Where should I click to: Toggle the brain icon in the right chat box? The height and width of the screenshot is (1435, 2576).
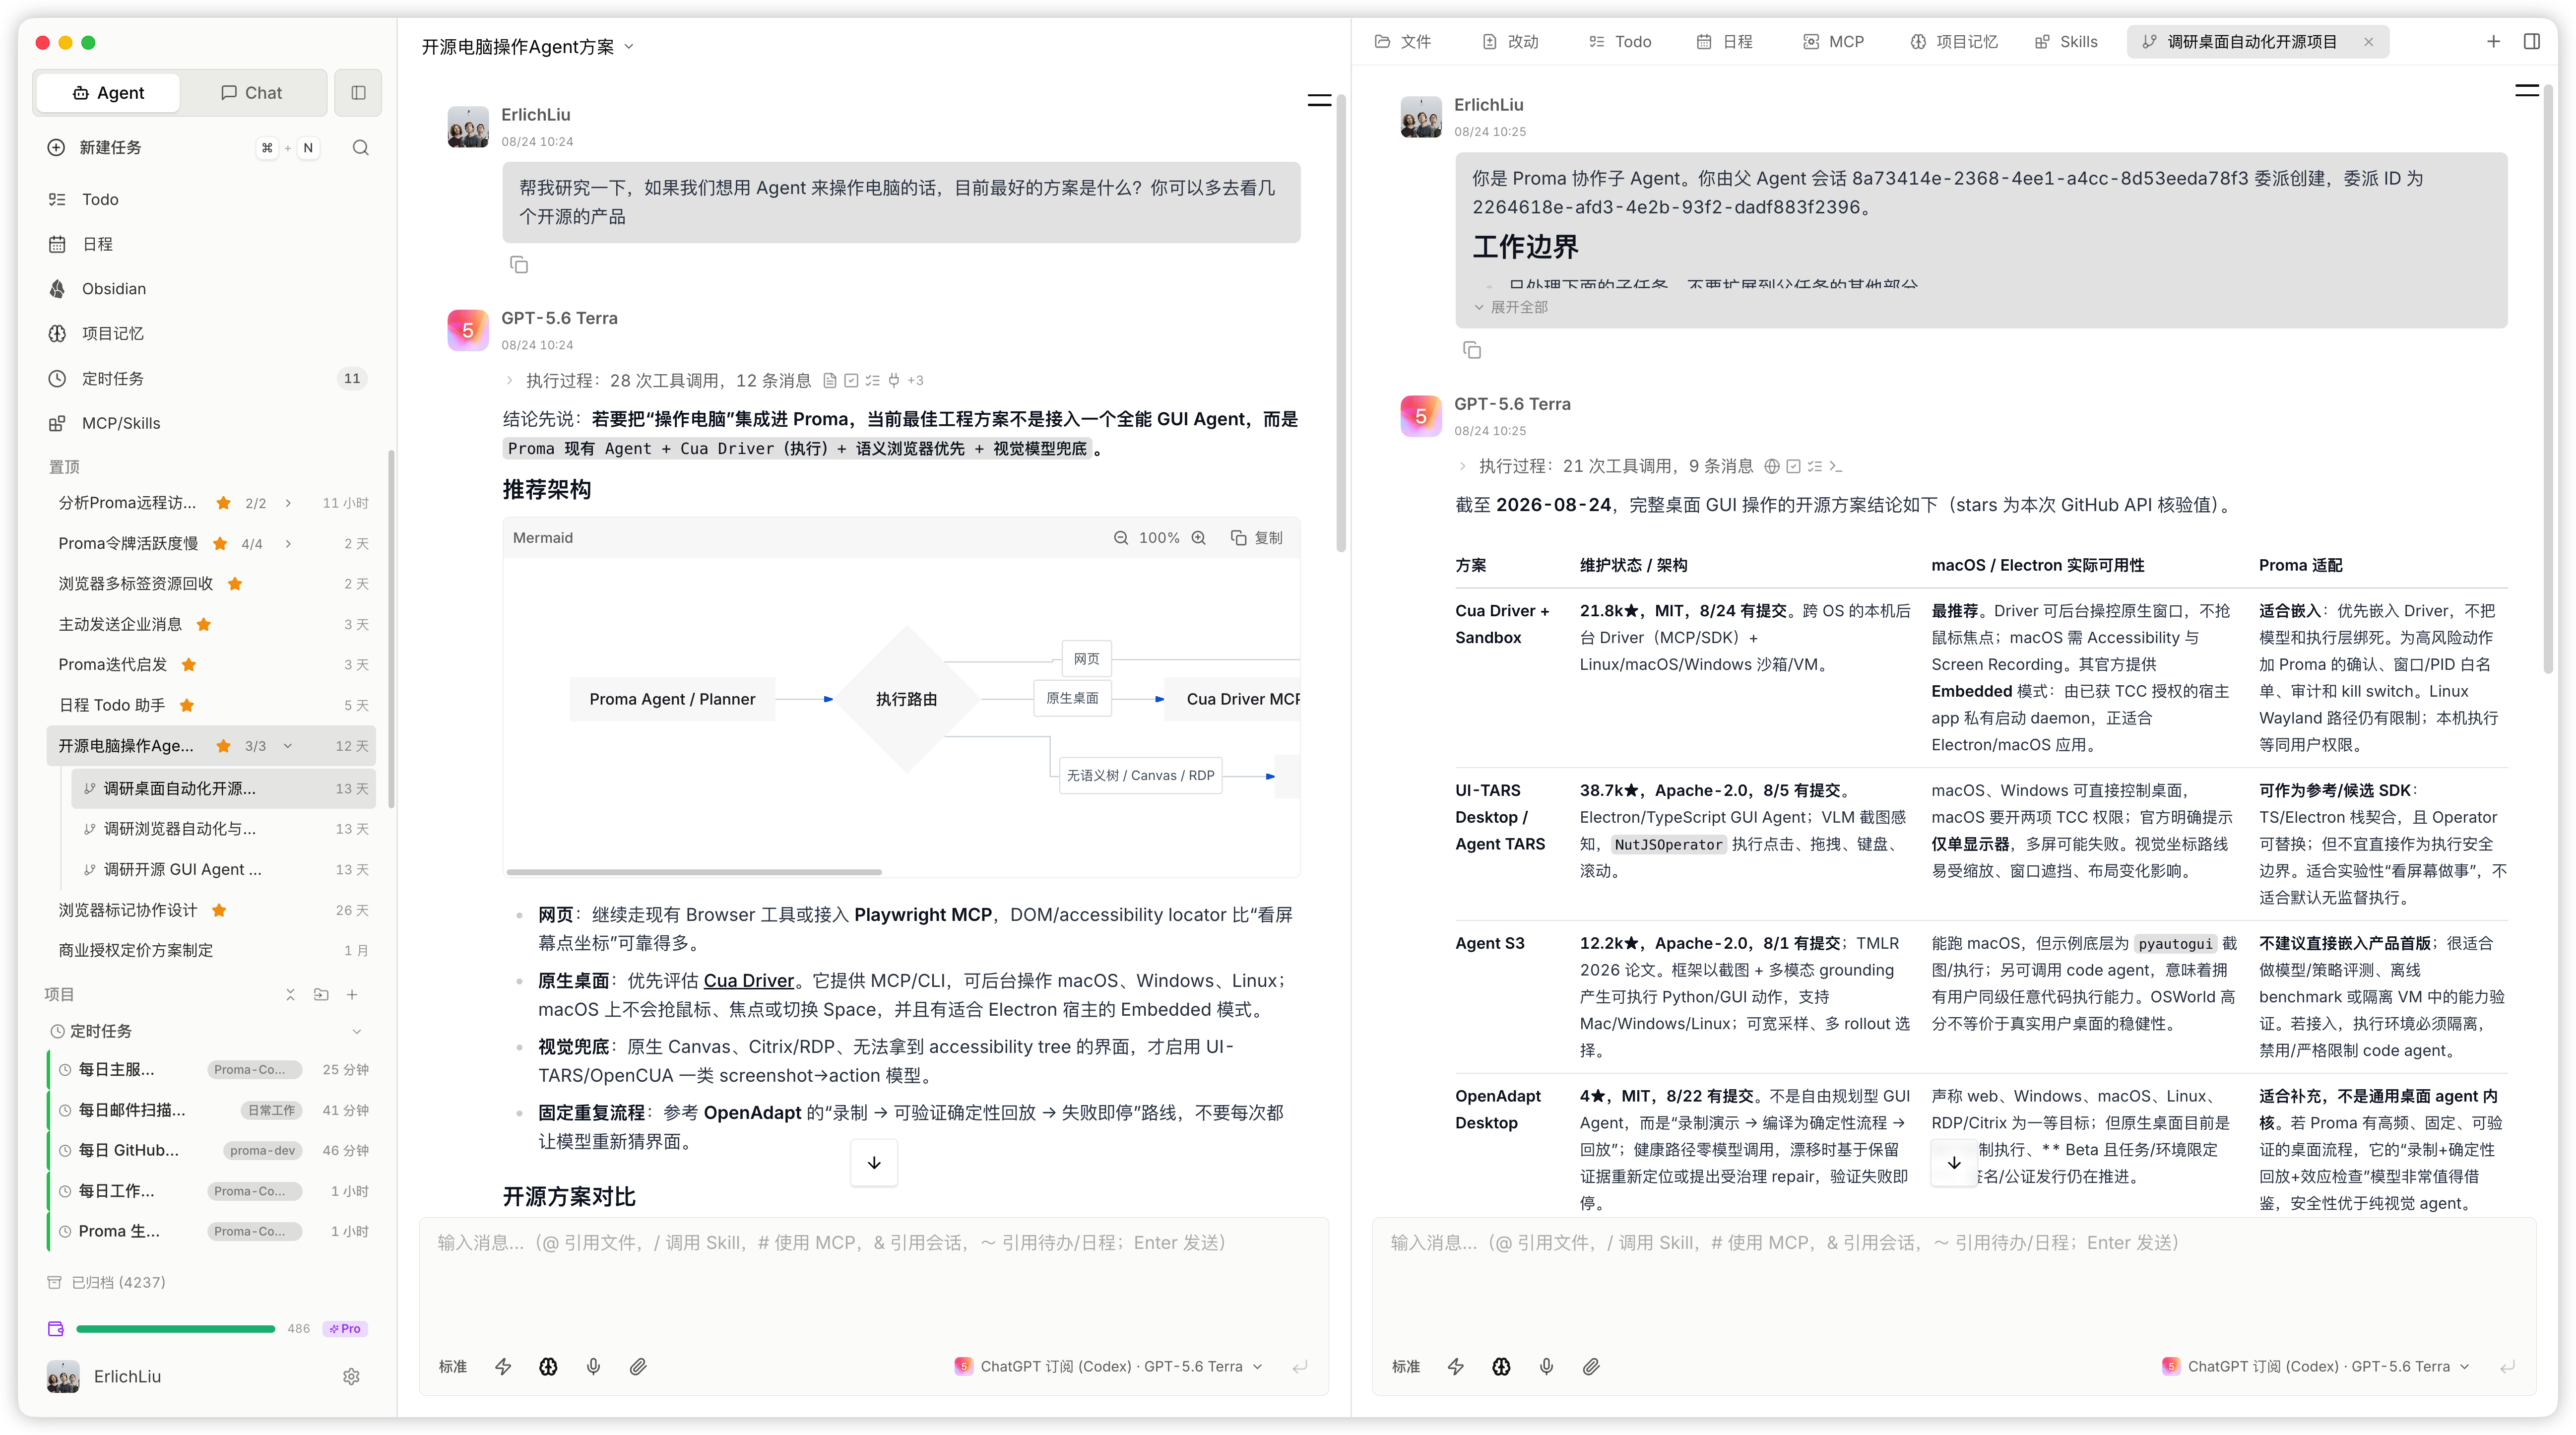(x=1501, y=1366)
